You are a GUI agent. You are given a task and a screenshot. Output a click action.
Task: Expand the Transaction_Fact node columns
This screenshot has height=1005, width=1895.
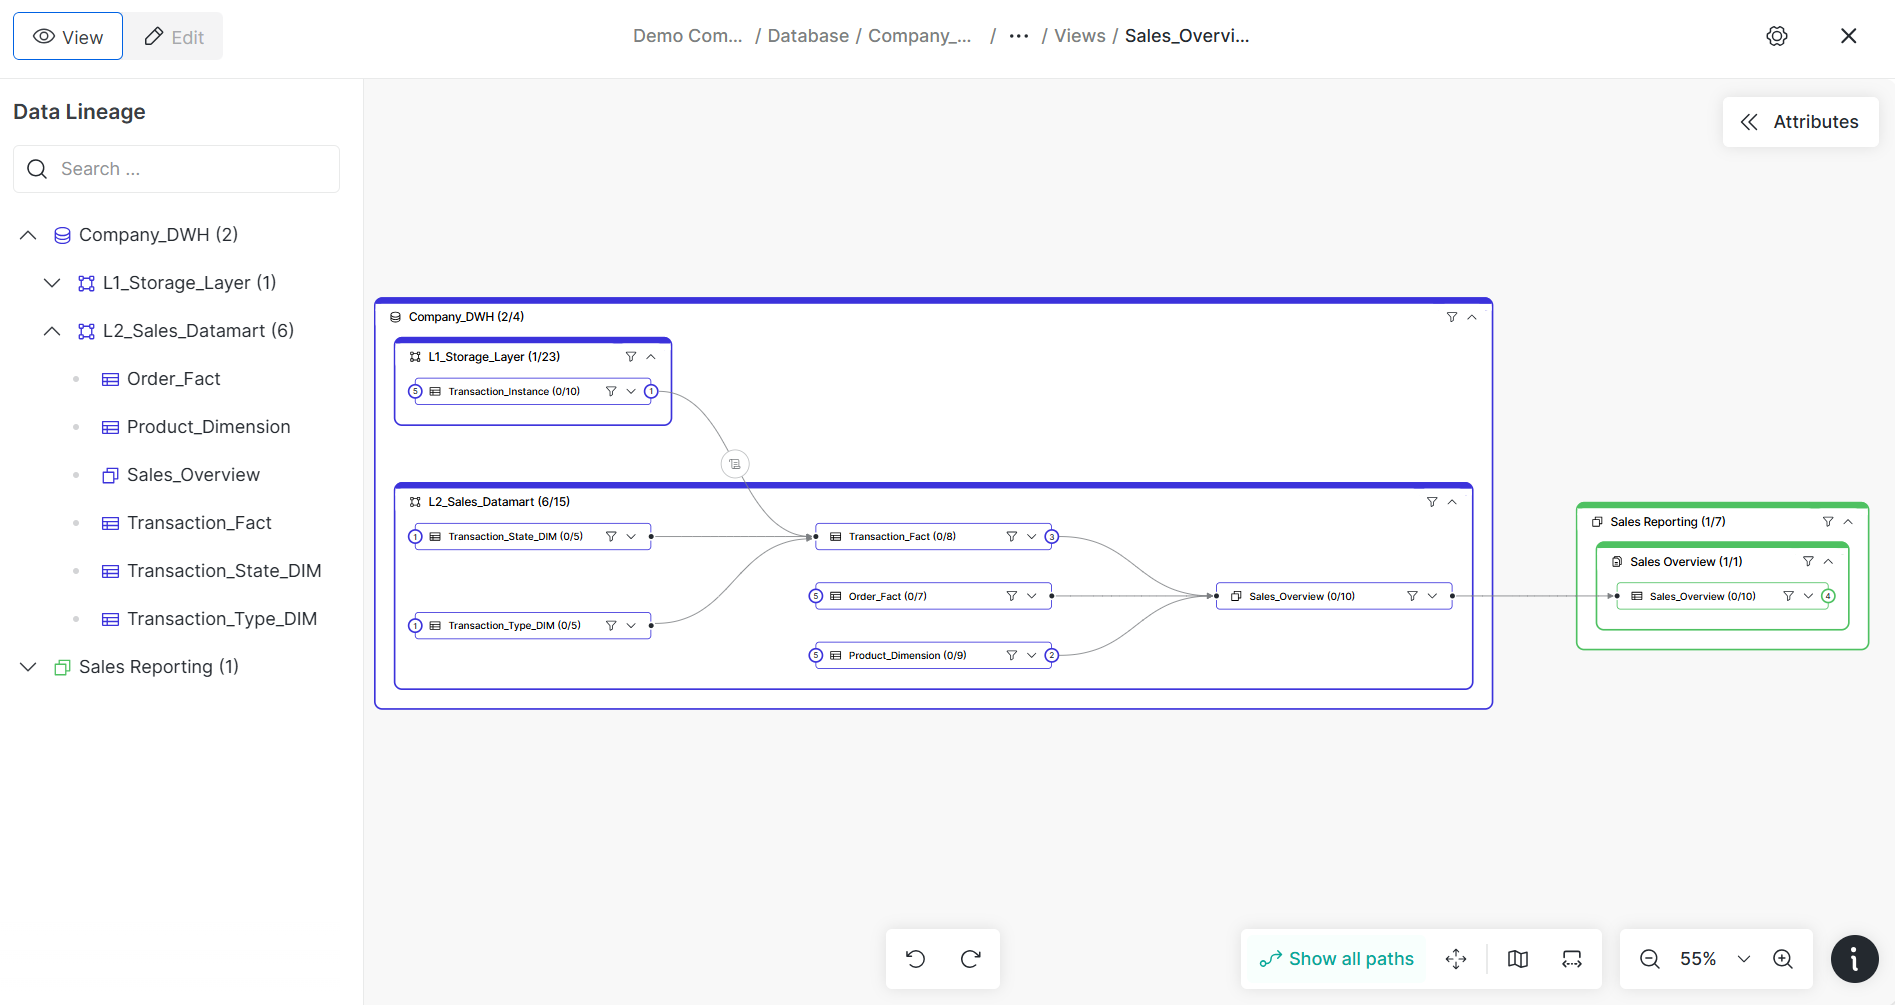point(1032,537)
